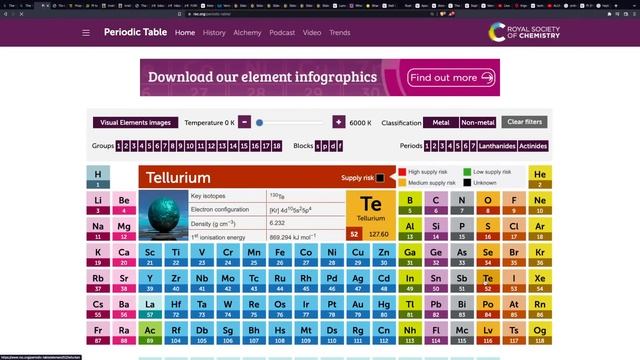Toggle the f block filter
The image size is (640, 360).
340,146
